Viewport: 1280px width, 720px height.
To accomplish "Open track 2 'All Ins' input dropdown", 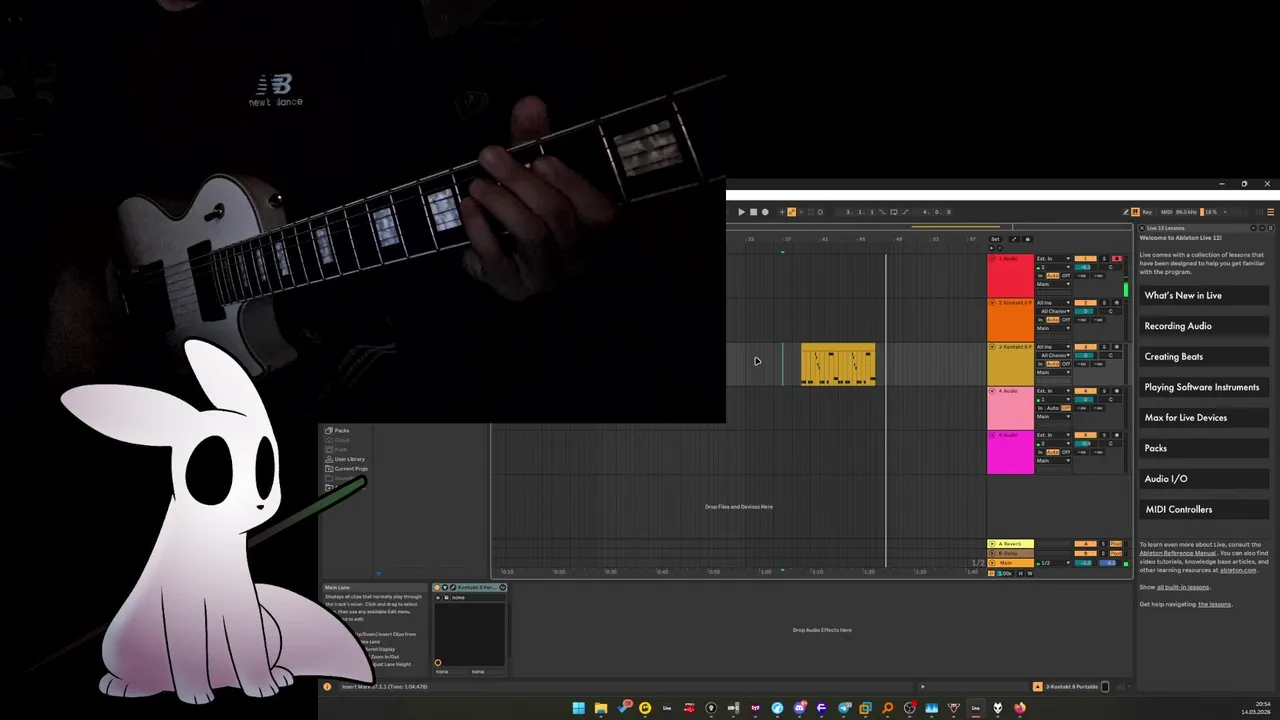I will point(1054,303).
